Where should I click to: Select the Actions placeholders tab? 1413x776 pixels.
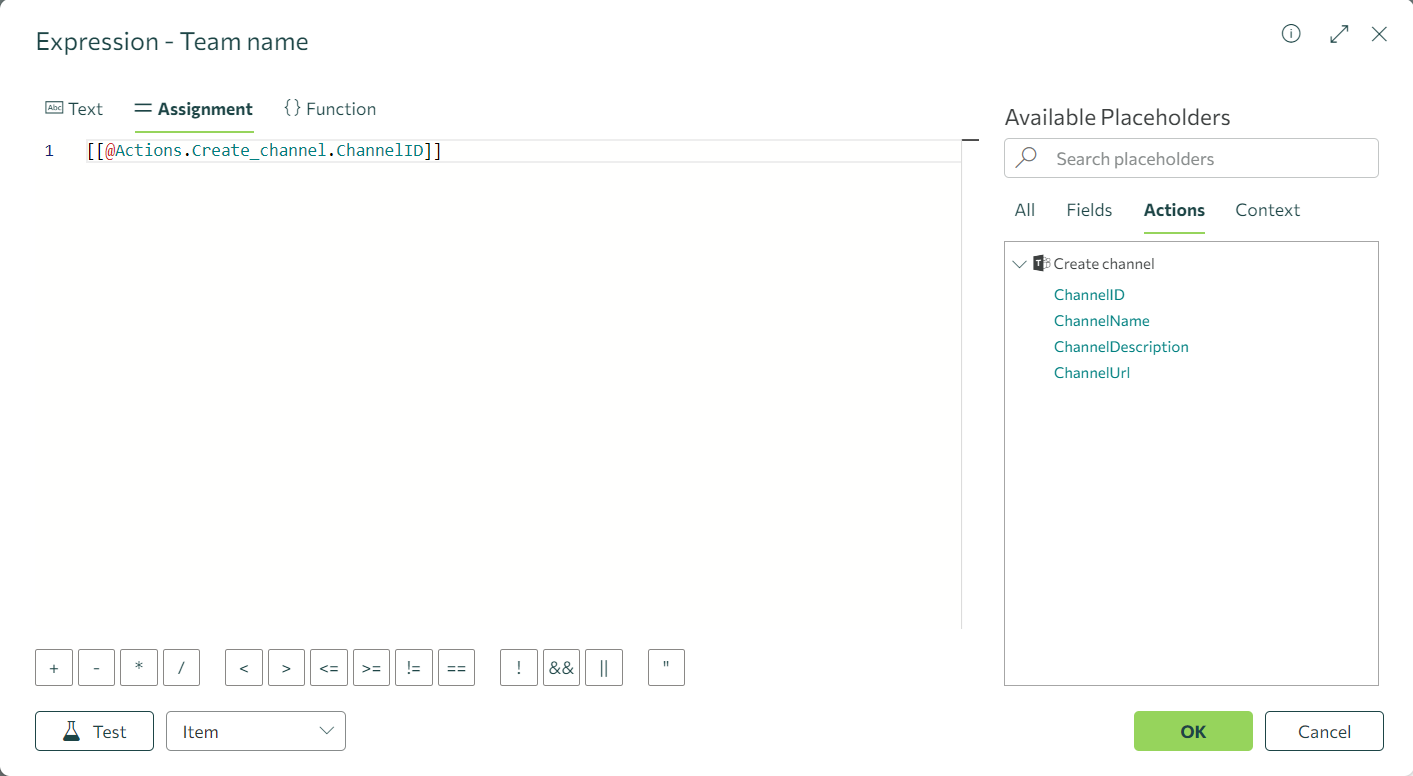1174,210
